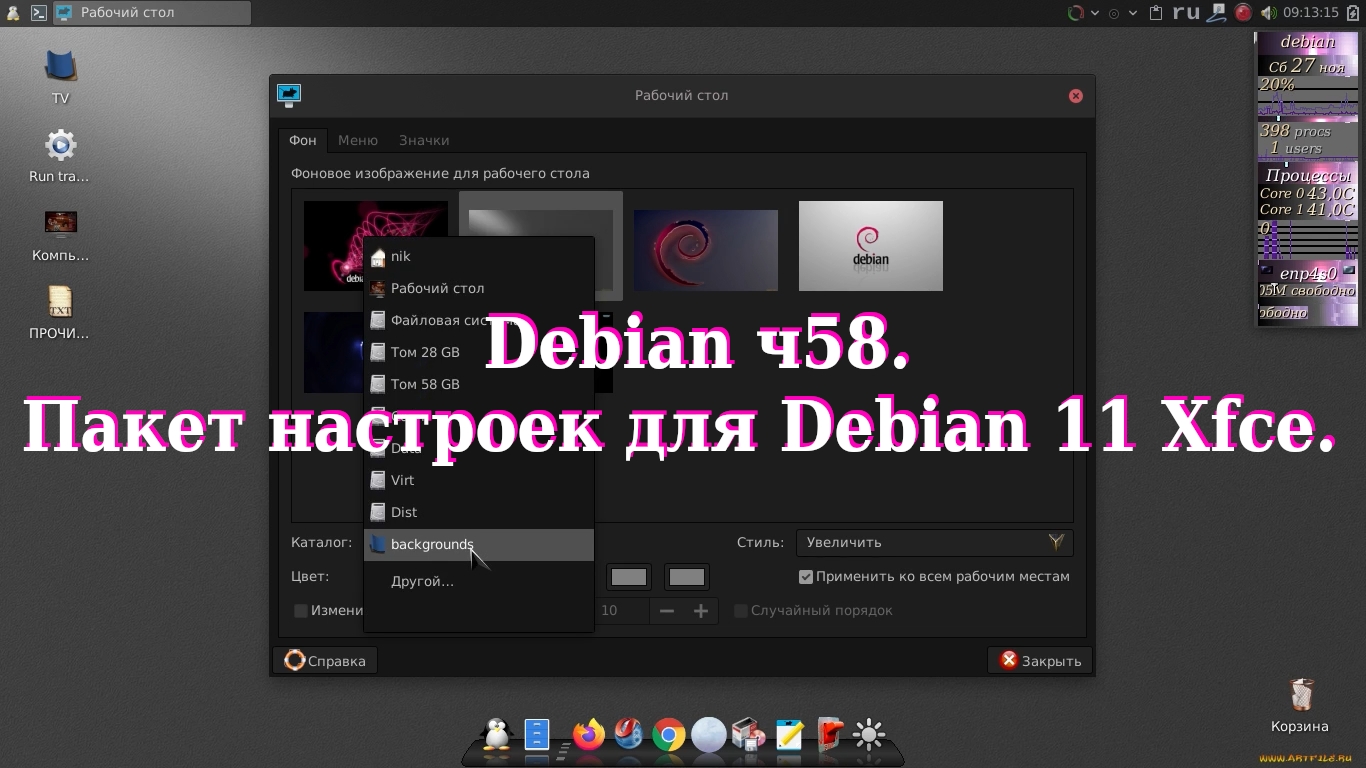Viewport: 1366px width, 768px height.
Task: Select Dist in the catalog list
Action: pyautogui.click(x=479, y=512)
